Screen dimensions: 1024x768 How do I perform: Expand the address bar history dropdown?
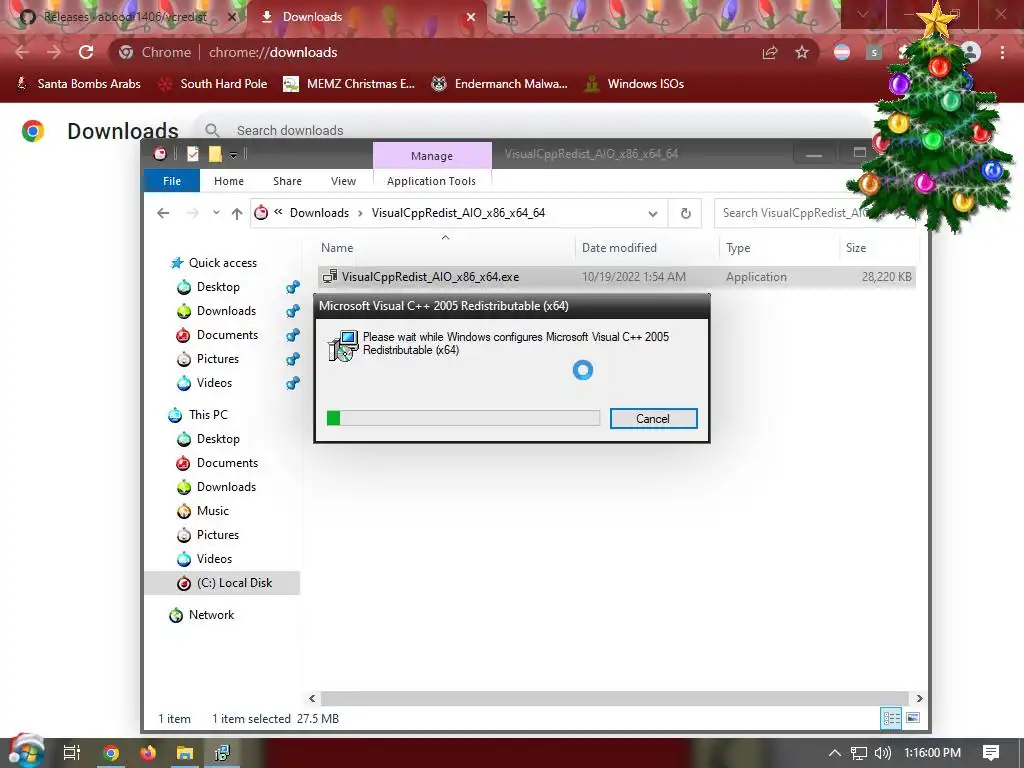652,214
